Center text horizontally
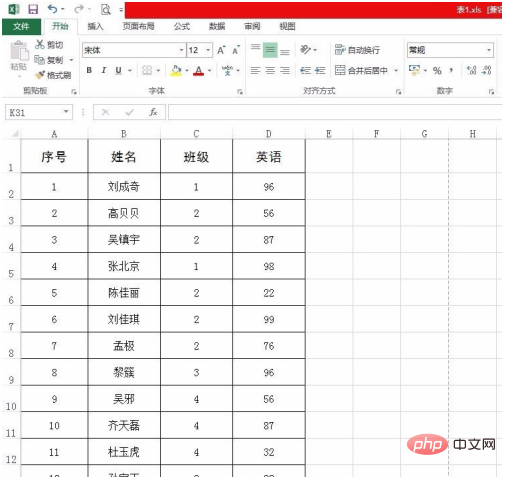This screenshot has height=477, width=506. tap(270, 70)
